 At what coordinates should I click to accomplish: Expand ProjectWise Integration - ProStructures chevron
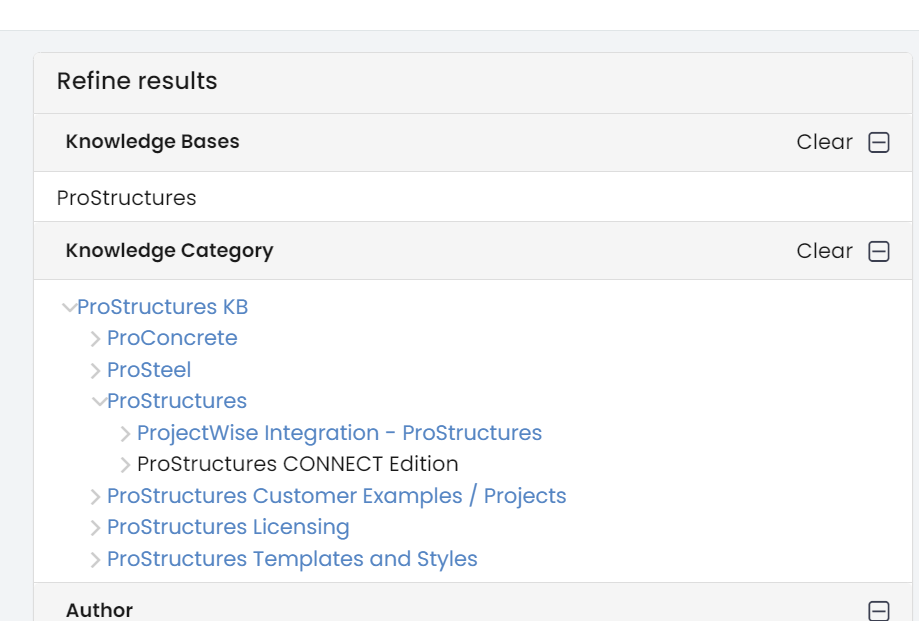tap(125, 432)
